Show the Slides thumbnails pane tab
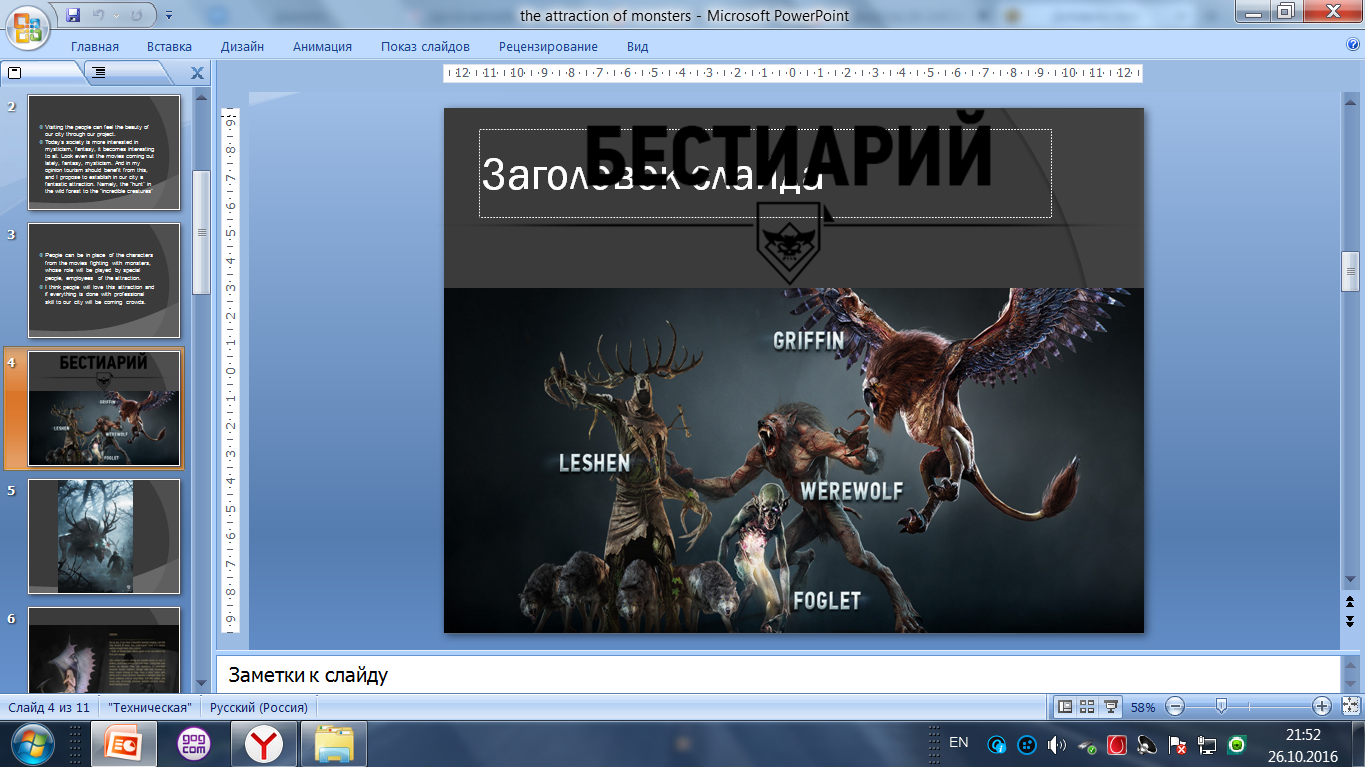Image resolution: width=1365 pixels, height=767 pixels. 42,73
